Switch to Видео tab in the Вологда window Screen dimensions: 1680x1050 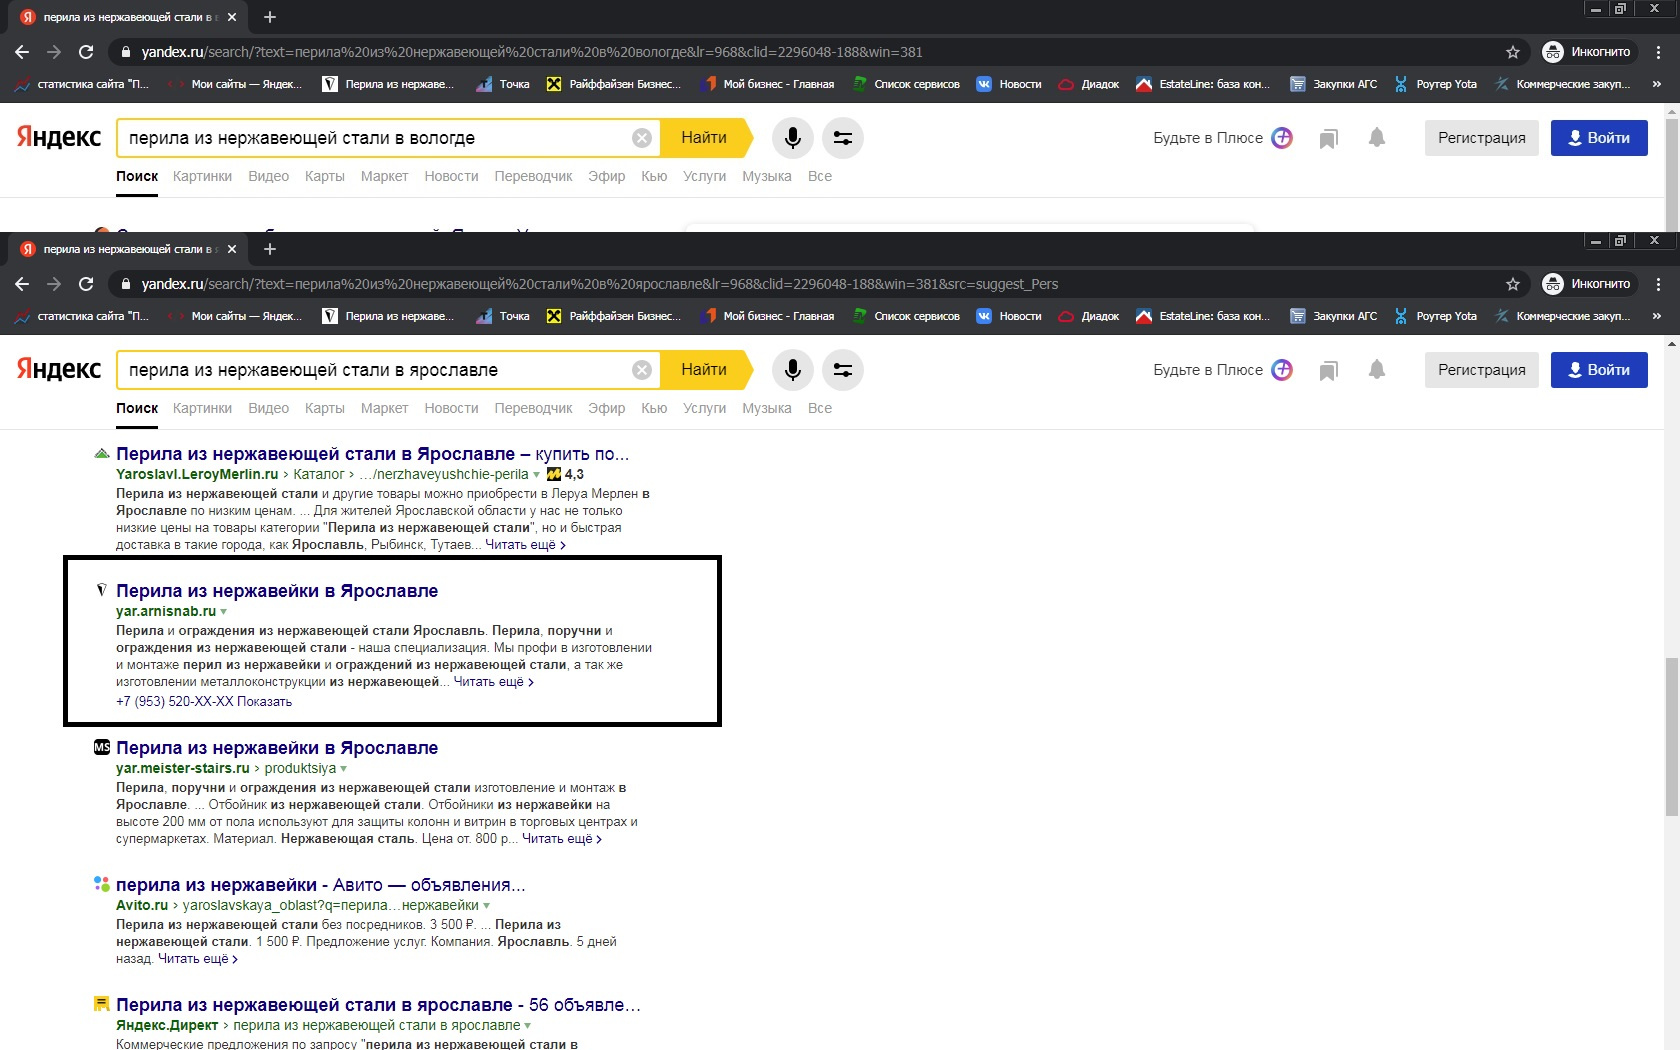tap(268, 176)
